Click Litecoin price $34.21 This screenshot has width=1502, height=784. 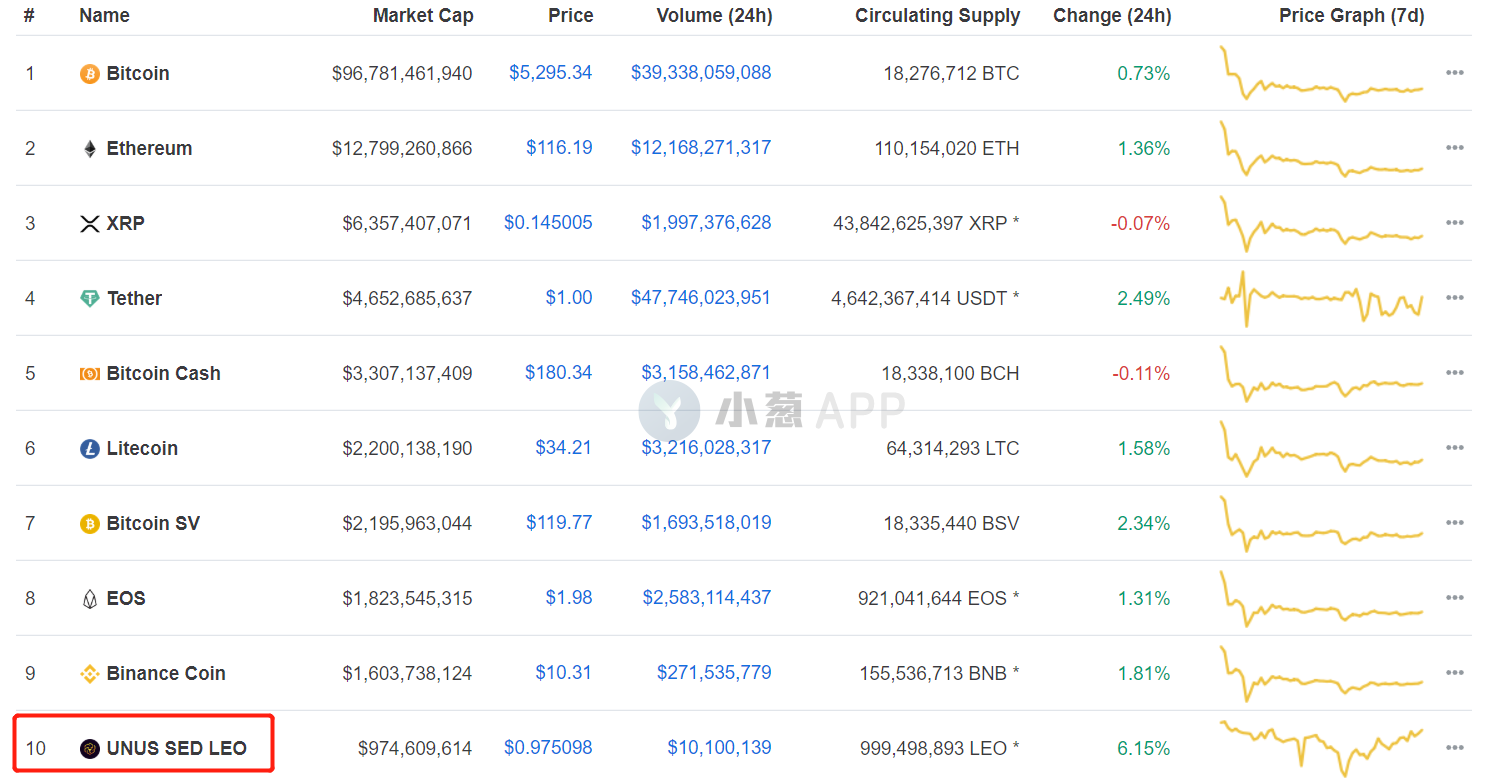click(563, 448)
